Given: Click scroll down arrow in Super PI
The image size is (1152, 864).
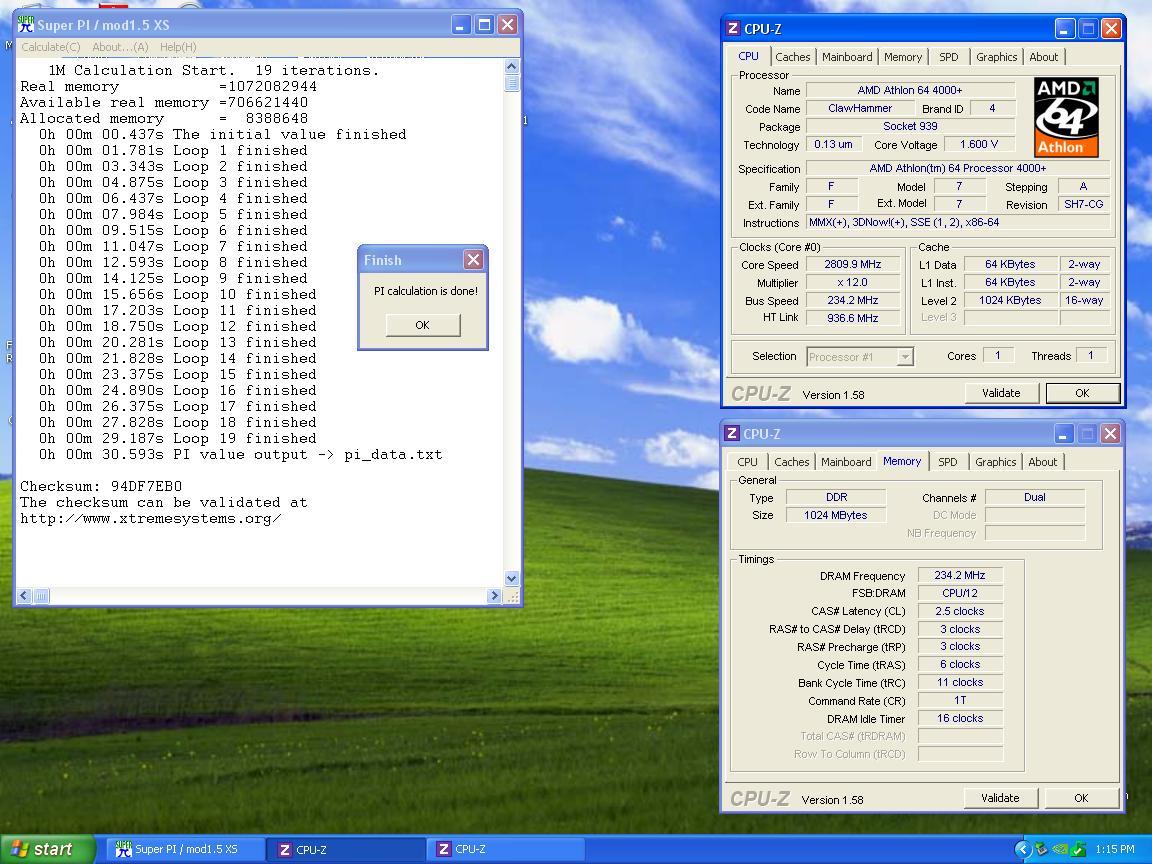Looking at the screenshot, I should click(512, 578).
